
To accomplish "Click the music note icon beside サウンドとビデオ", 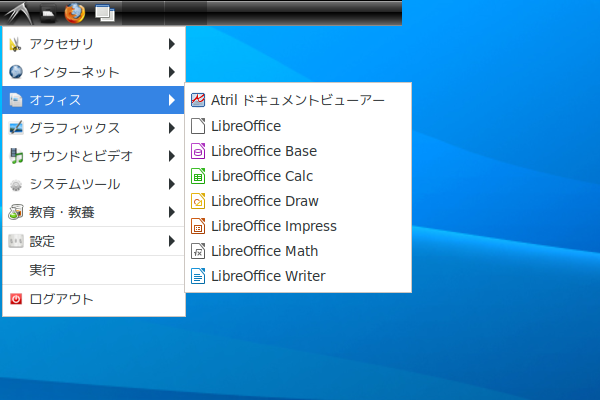I will 16,156.
